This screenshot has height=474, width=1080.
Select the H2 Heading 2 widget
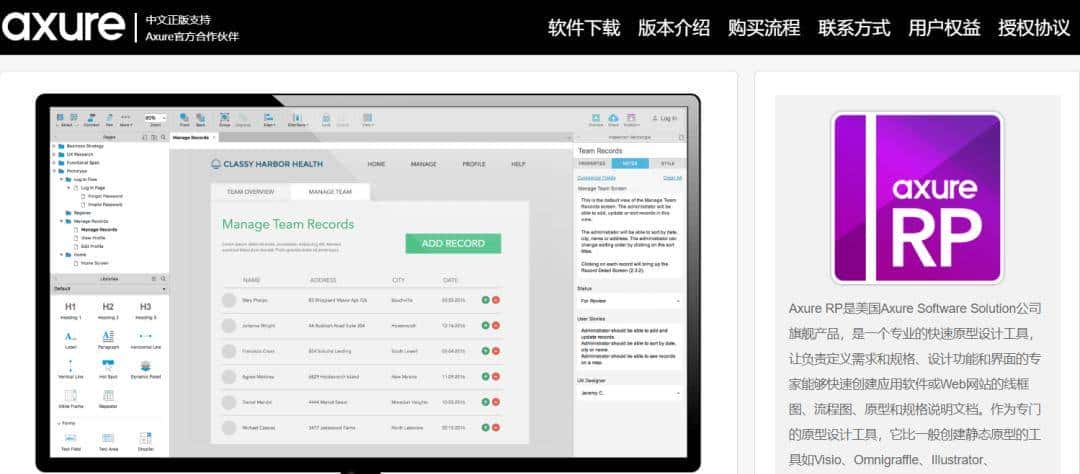click(108, 310)
